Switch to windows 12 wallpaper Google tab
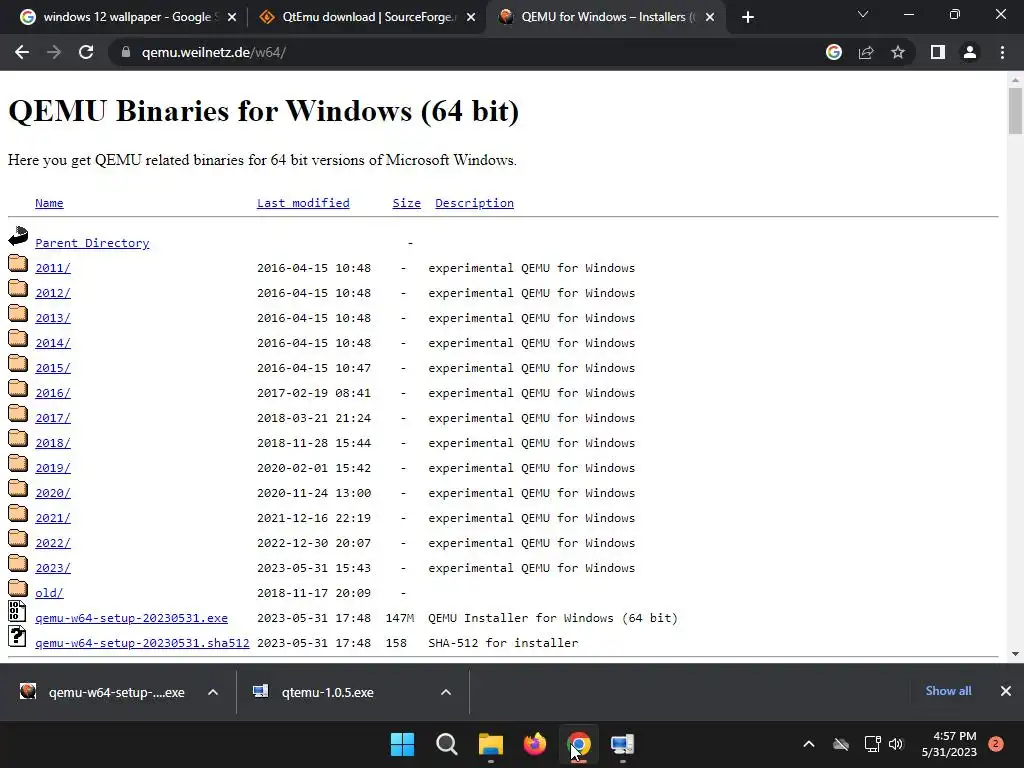1024x768 pixels. (127, 17)
